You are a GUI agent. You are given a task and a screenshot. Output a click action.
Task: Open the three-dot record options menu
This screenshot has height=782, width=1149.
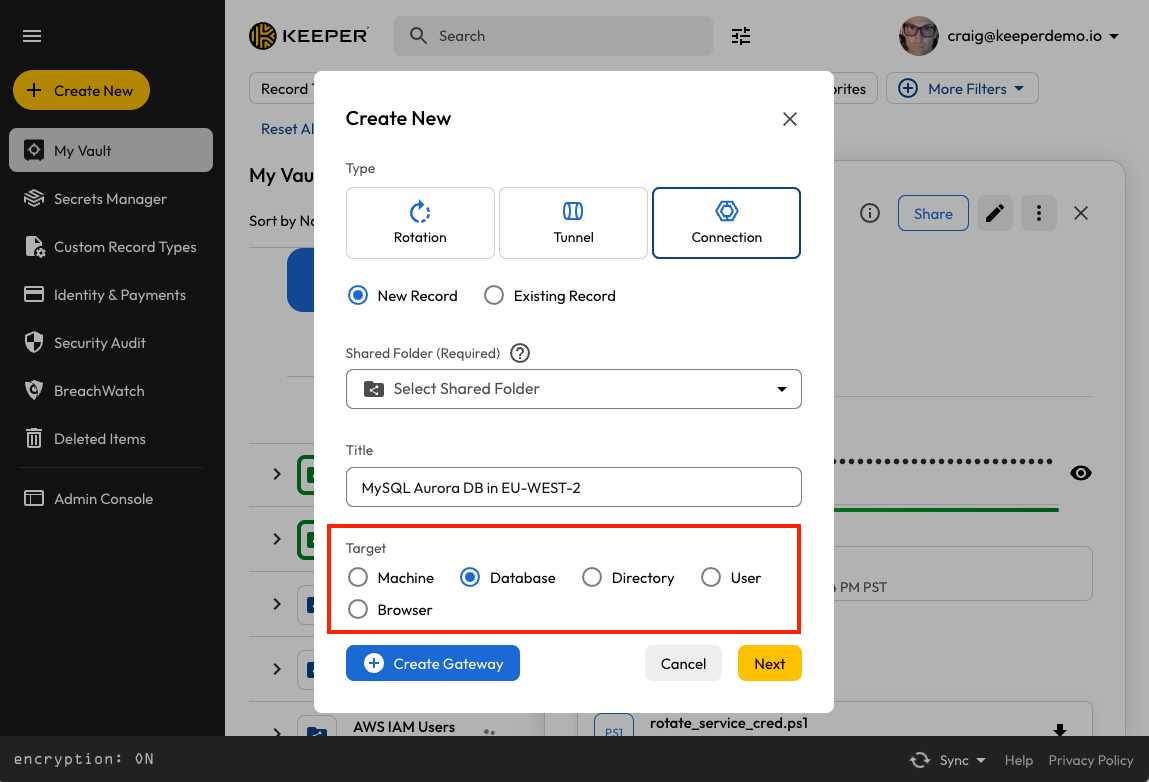[x=1040, y=213]
